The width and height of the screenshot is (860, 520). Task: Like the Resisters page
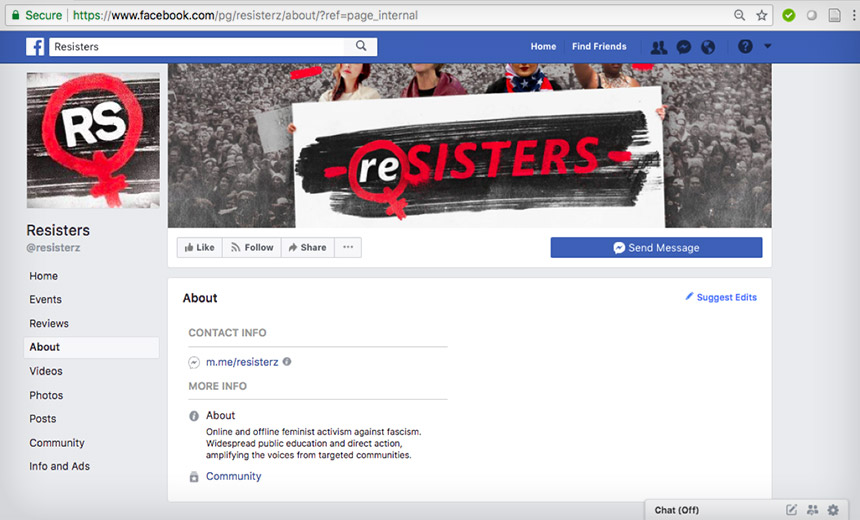click(200, 247)
